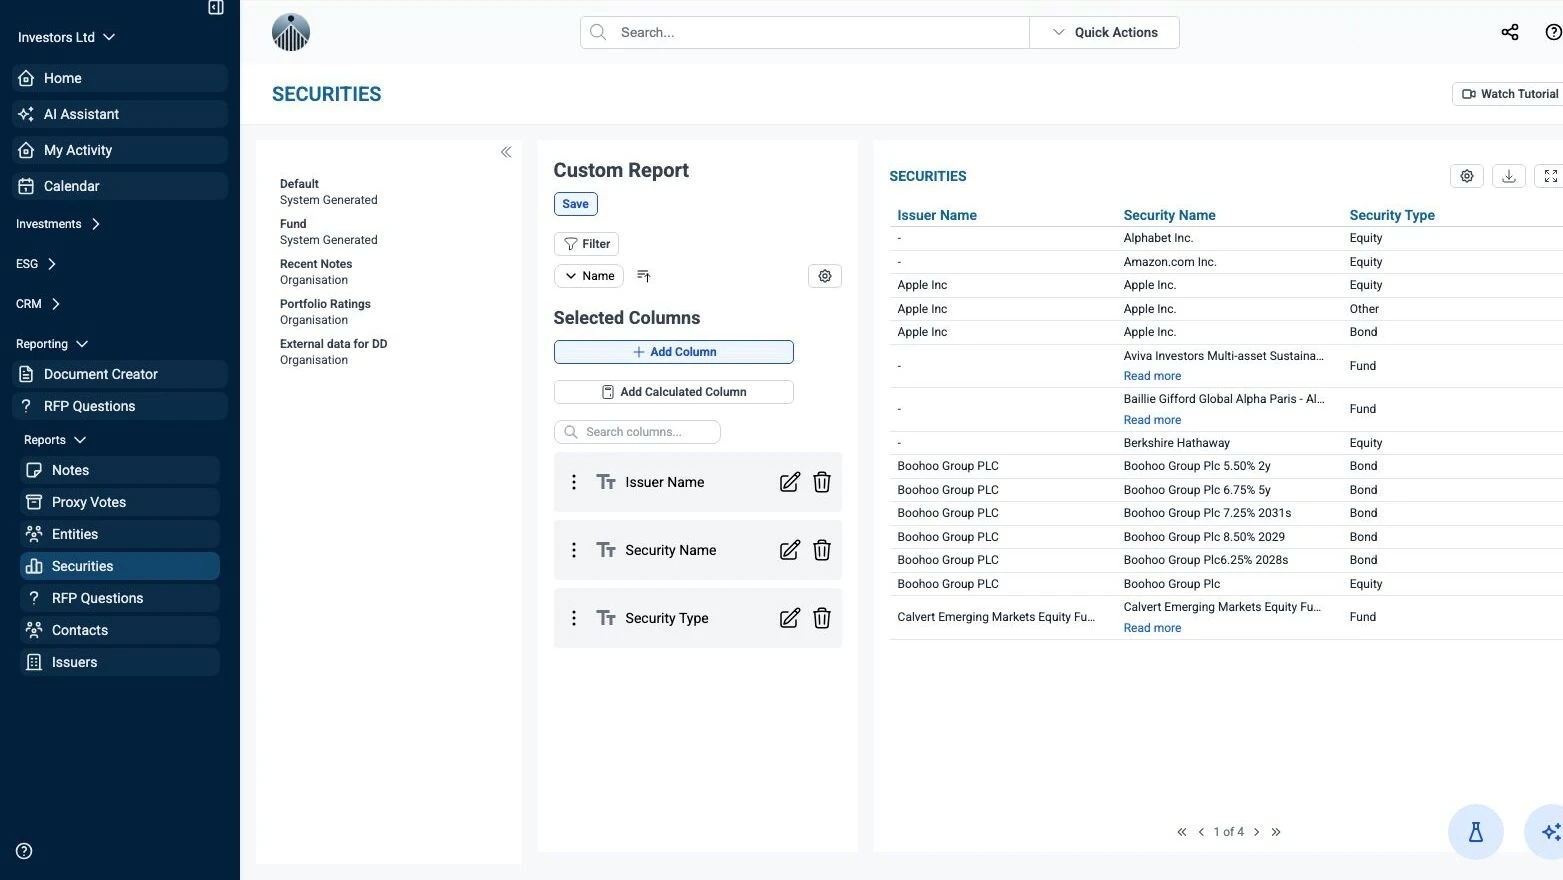Viewport: 1563px width, 880px height.
Task: Expand securities table to fullscreen
Action: point(1550,176)
